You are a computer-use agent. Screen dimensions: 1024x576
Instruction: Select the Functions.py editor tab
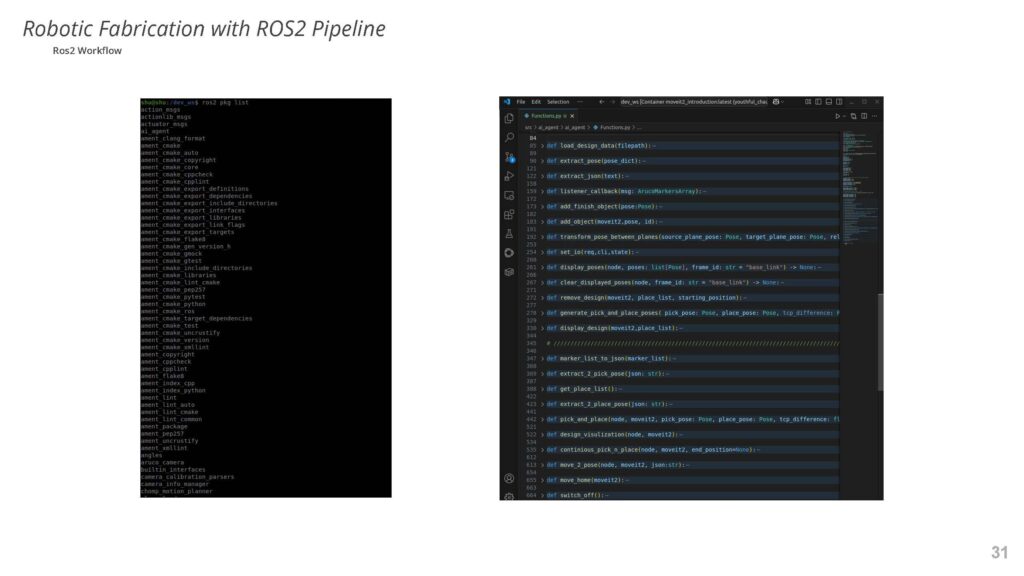click(x=547, y=116)
